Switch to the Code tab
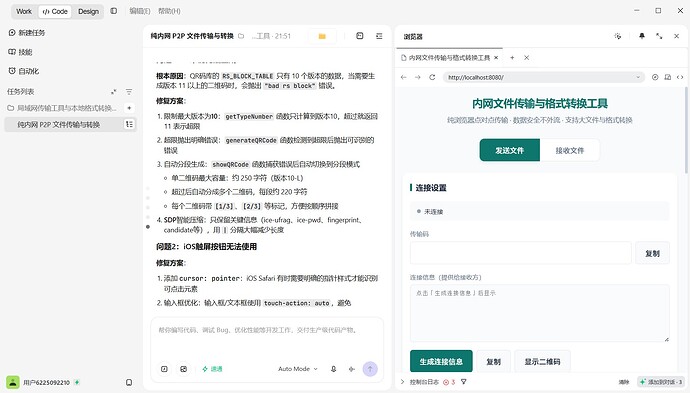 pos(55,11)
